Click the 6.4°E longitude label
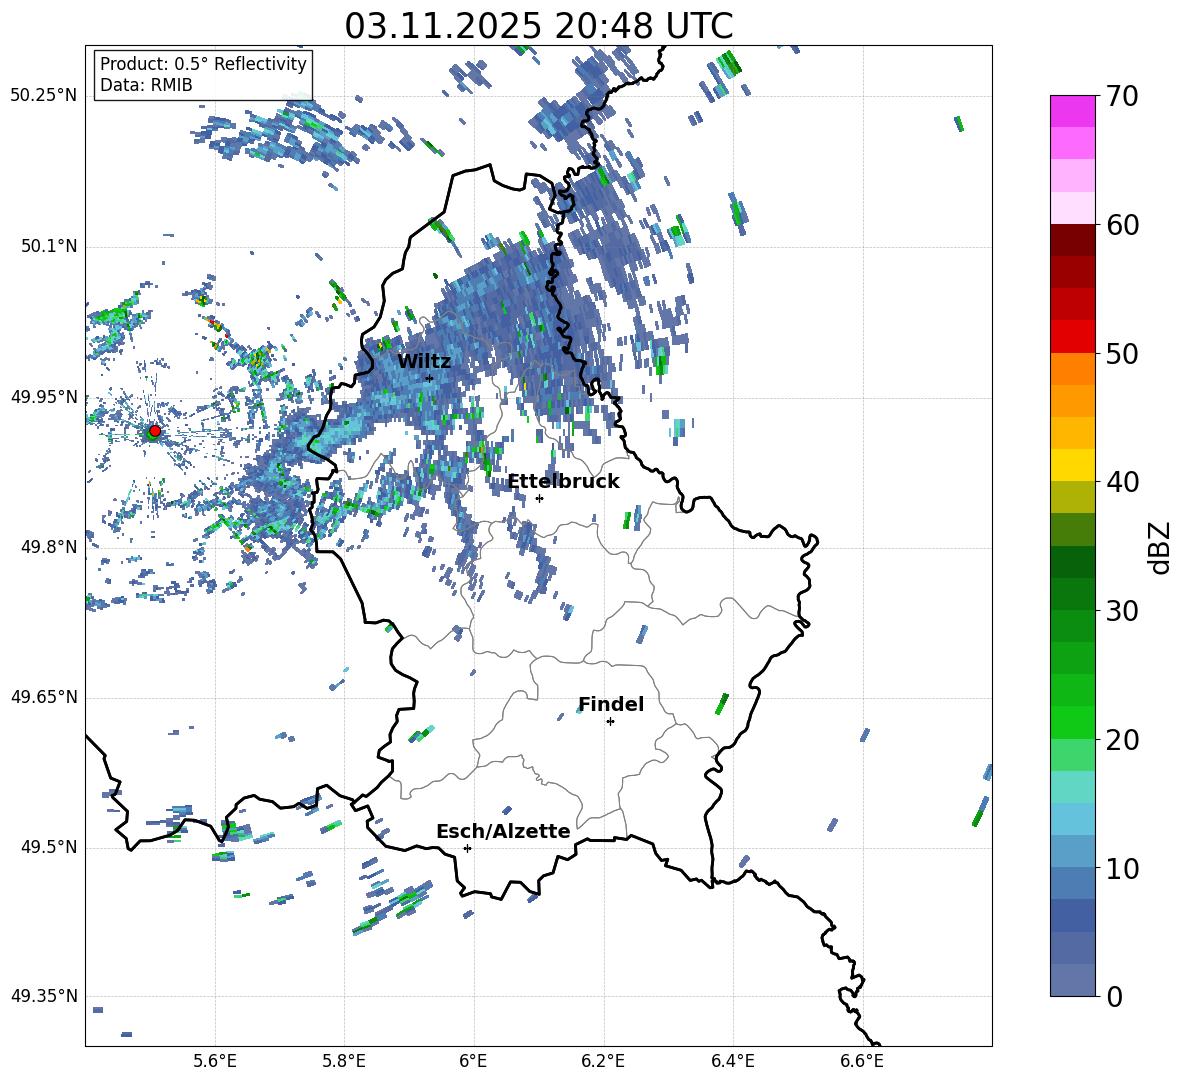Screen dimensions: 1184x1081 click(733, 1061)
